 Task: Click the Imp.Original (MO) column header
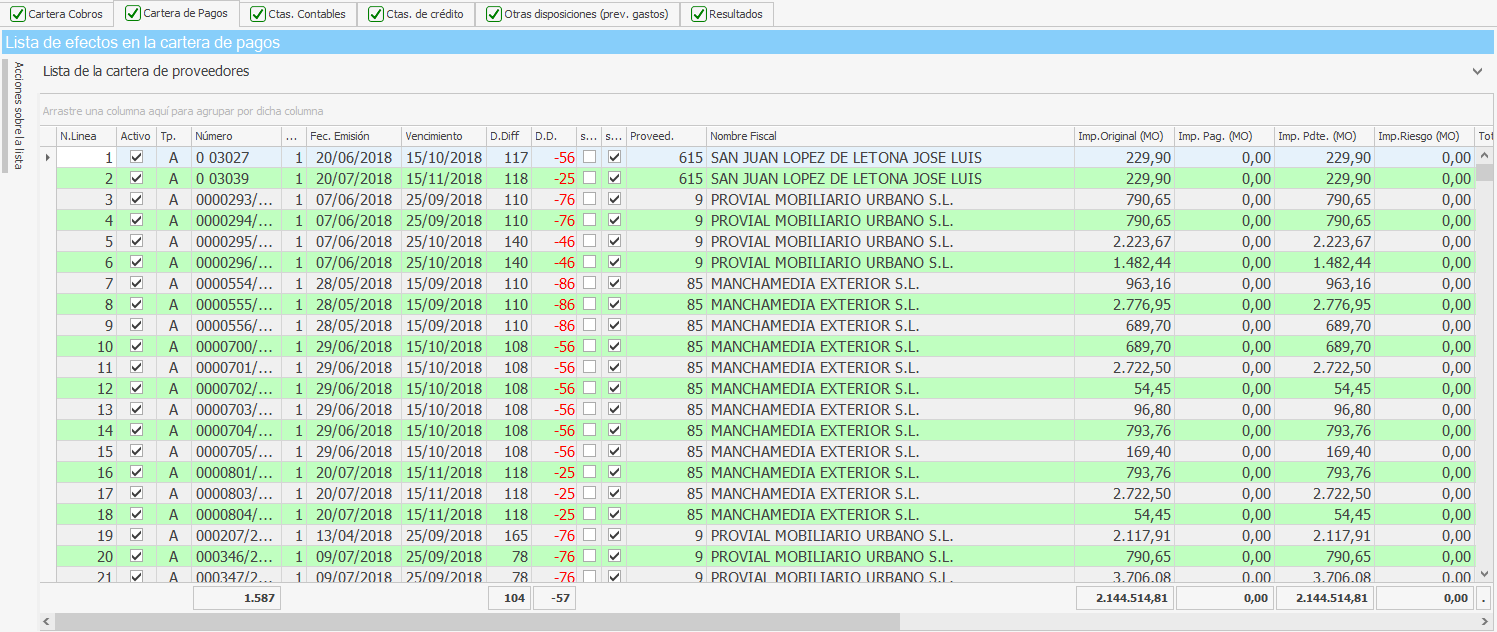(1120, 136)
